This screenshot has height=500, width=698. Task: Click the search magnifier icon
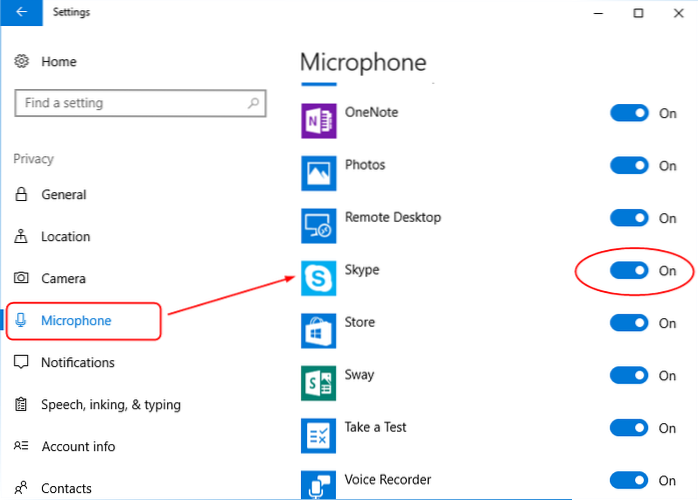tap(253, 103)
